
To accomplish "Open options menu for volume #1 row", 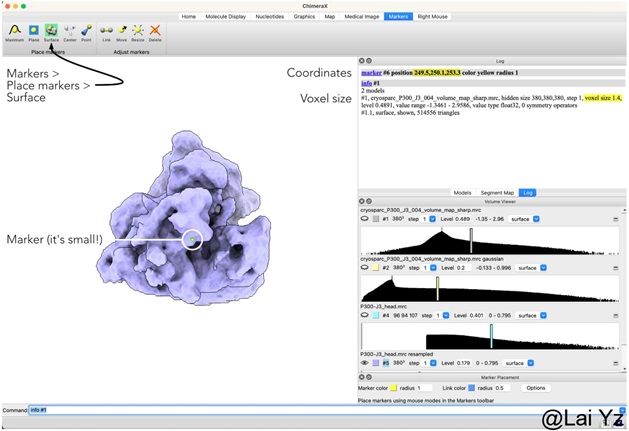I will [616, 219].
